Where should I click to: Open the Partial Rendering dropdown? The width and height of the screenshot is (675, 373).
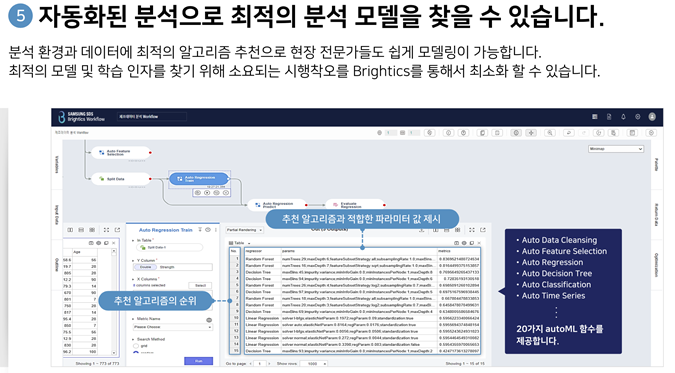pyautogui.click(x=245, y=230)
